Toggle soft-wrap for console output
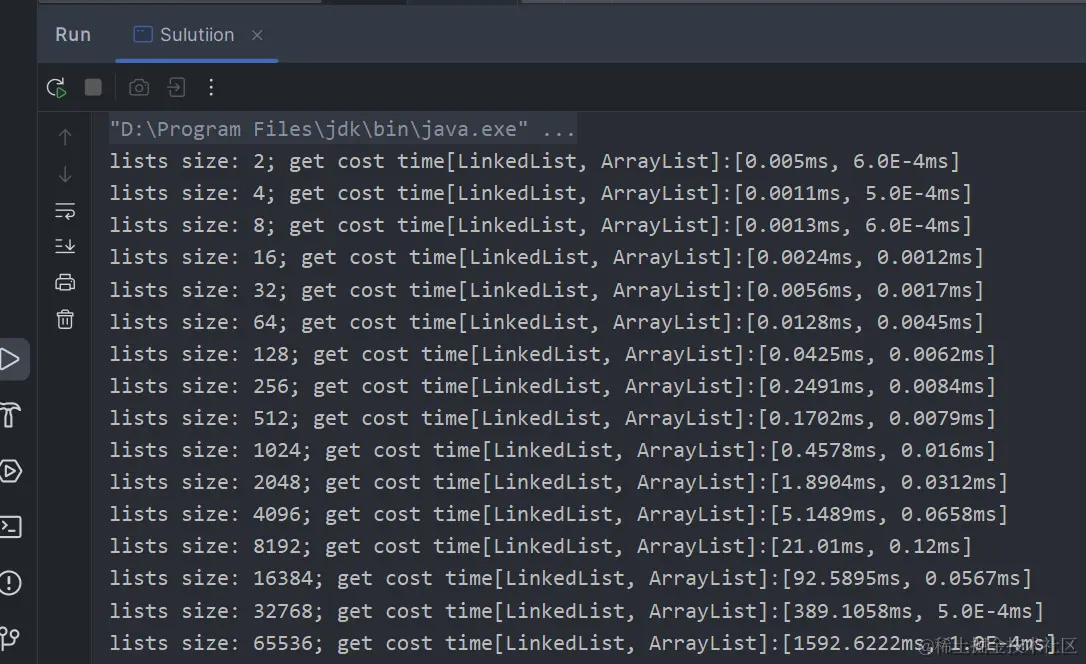1086x664 pixels. pos(65,210)
